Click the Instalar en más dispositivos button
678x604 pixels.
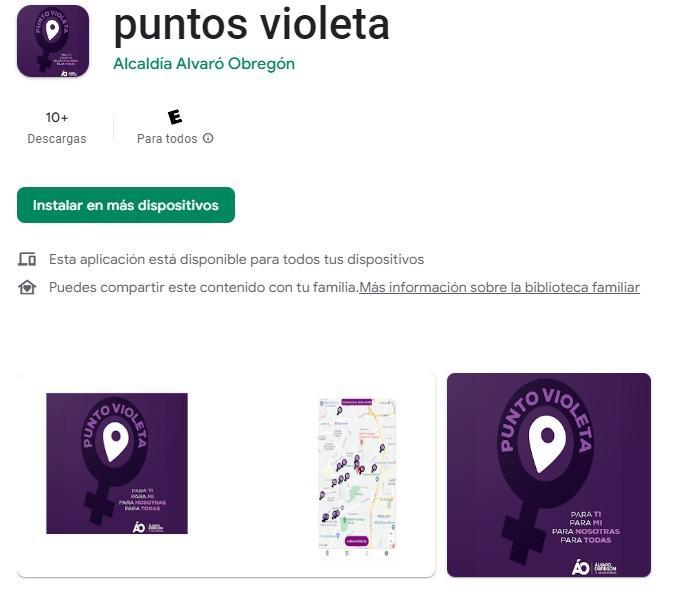tap(126, 205)
